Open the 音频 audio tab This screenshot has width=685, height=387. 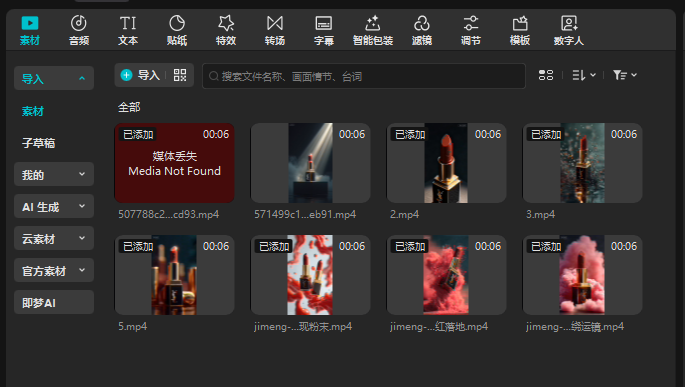[79, 30]
